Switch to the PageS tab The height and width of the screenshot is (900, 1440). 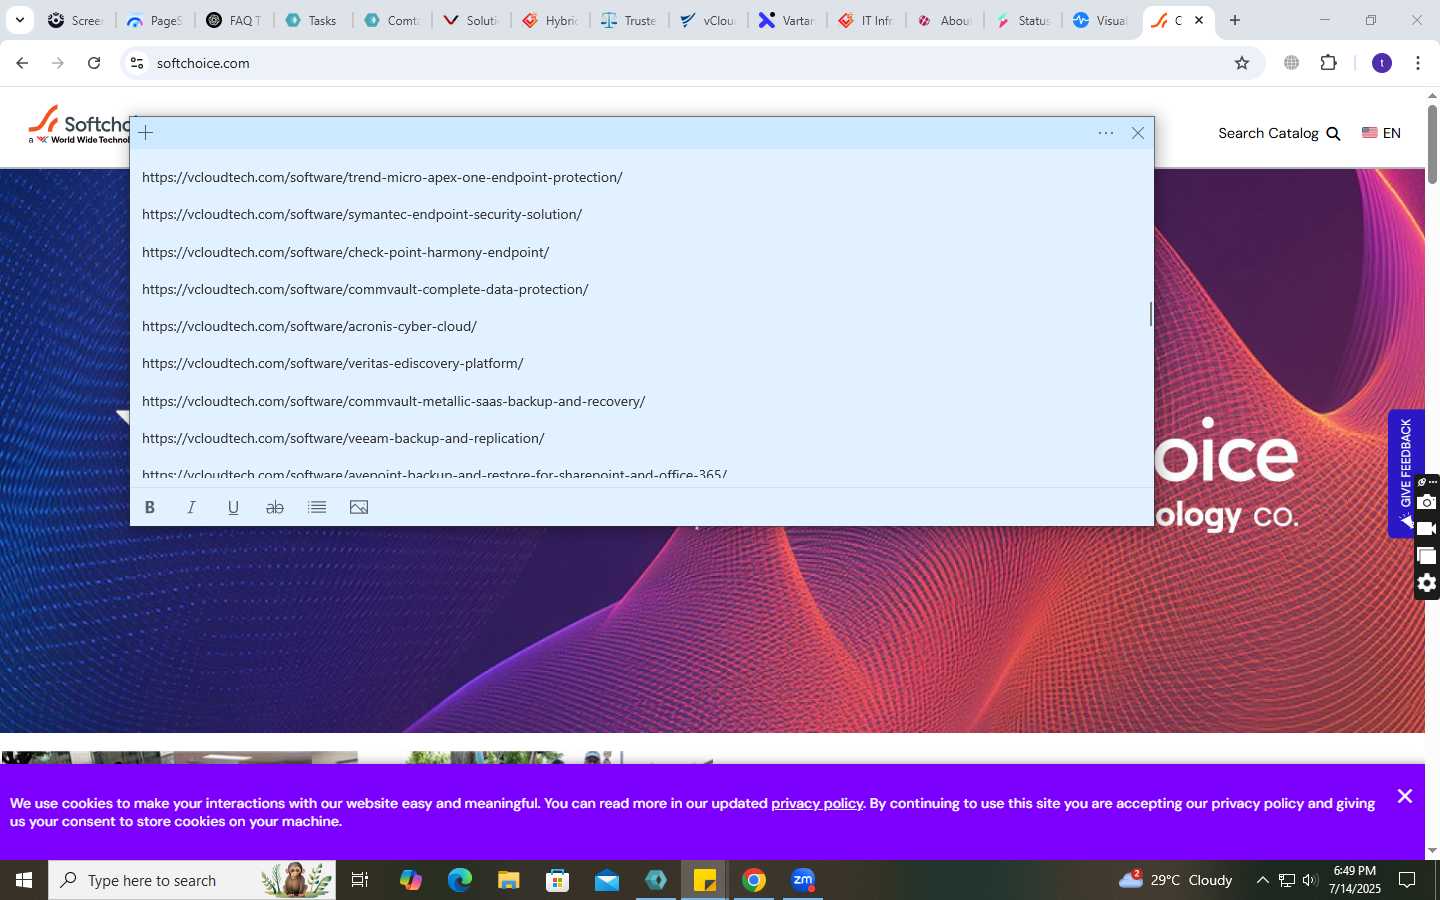pos(155,20)
